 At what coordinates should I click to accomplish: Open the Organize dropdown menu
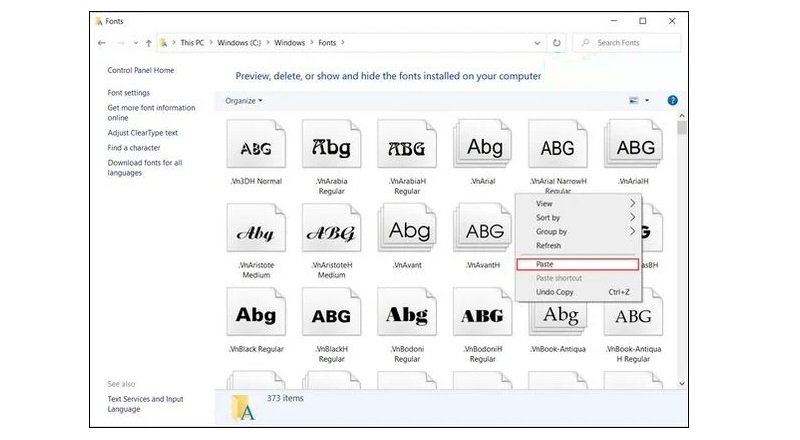(x=244, y=101)
